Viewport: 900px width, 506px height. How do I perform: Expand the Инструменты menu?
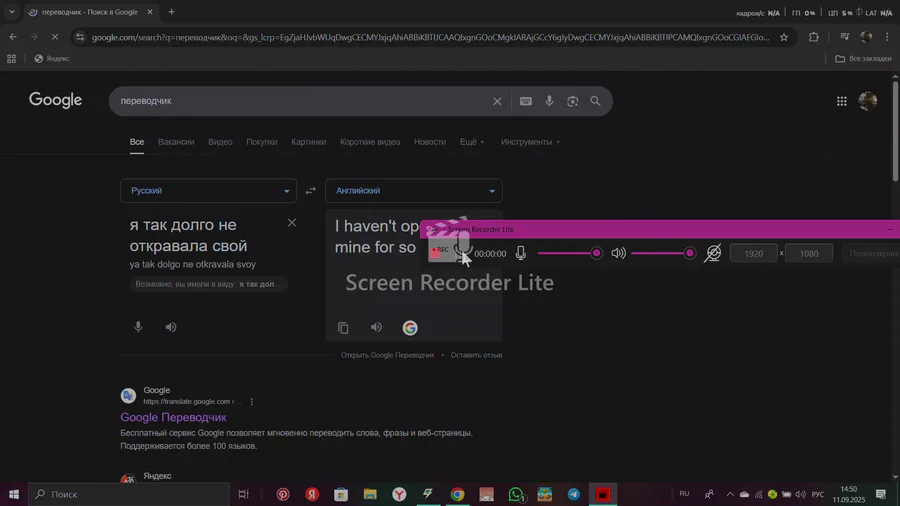click(x=530, y=142)
